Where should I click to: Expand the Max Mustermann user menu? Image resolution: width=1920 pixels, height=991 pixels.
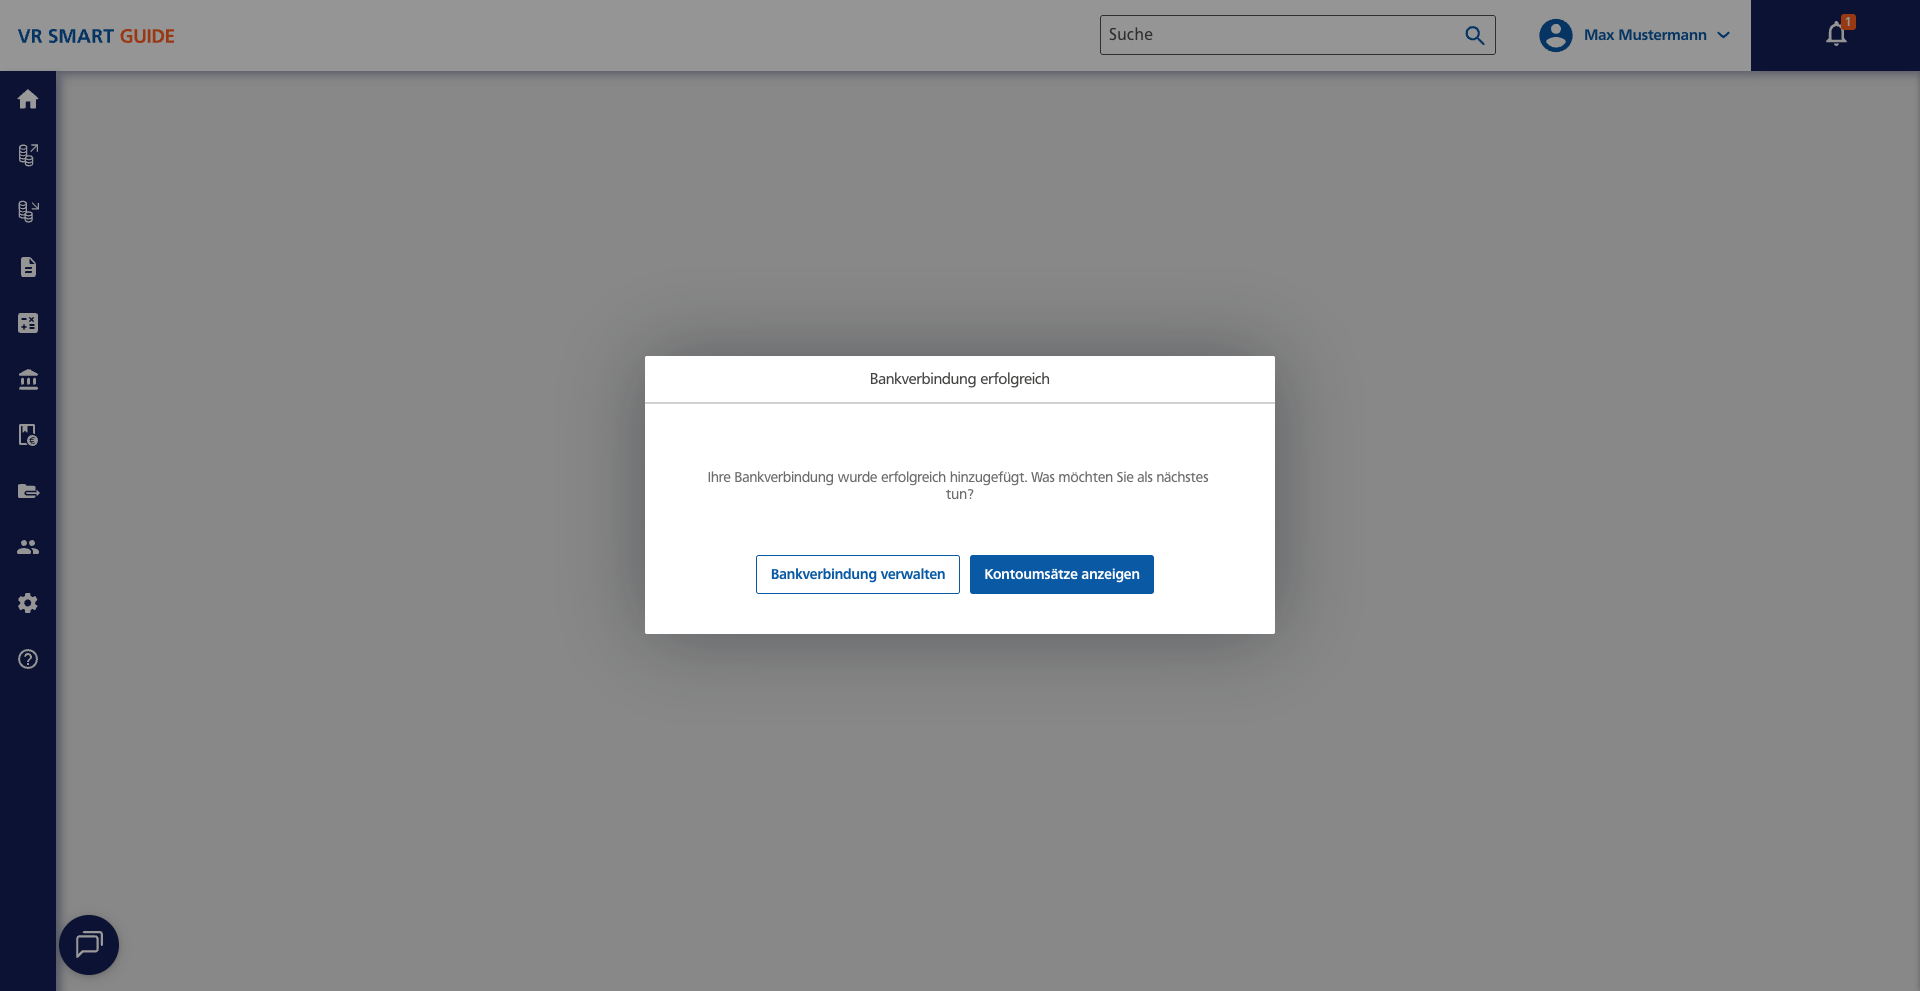1655,35
